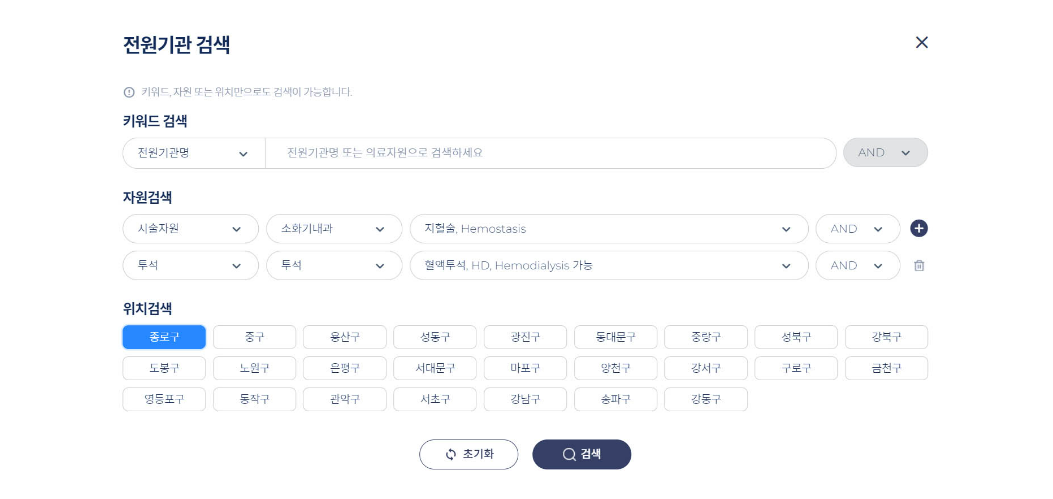
Task: Select the 영등포구 district chip
Action: pyautogui.click(x=164, y=399)
